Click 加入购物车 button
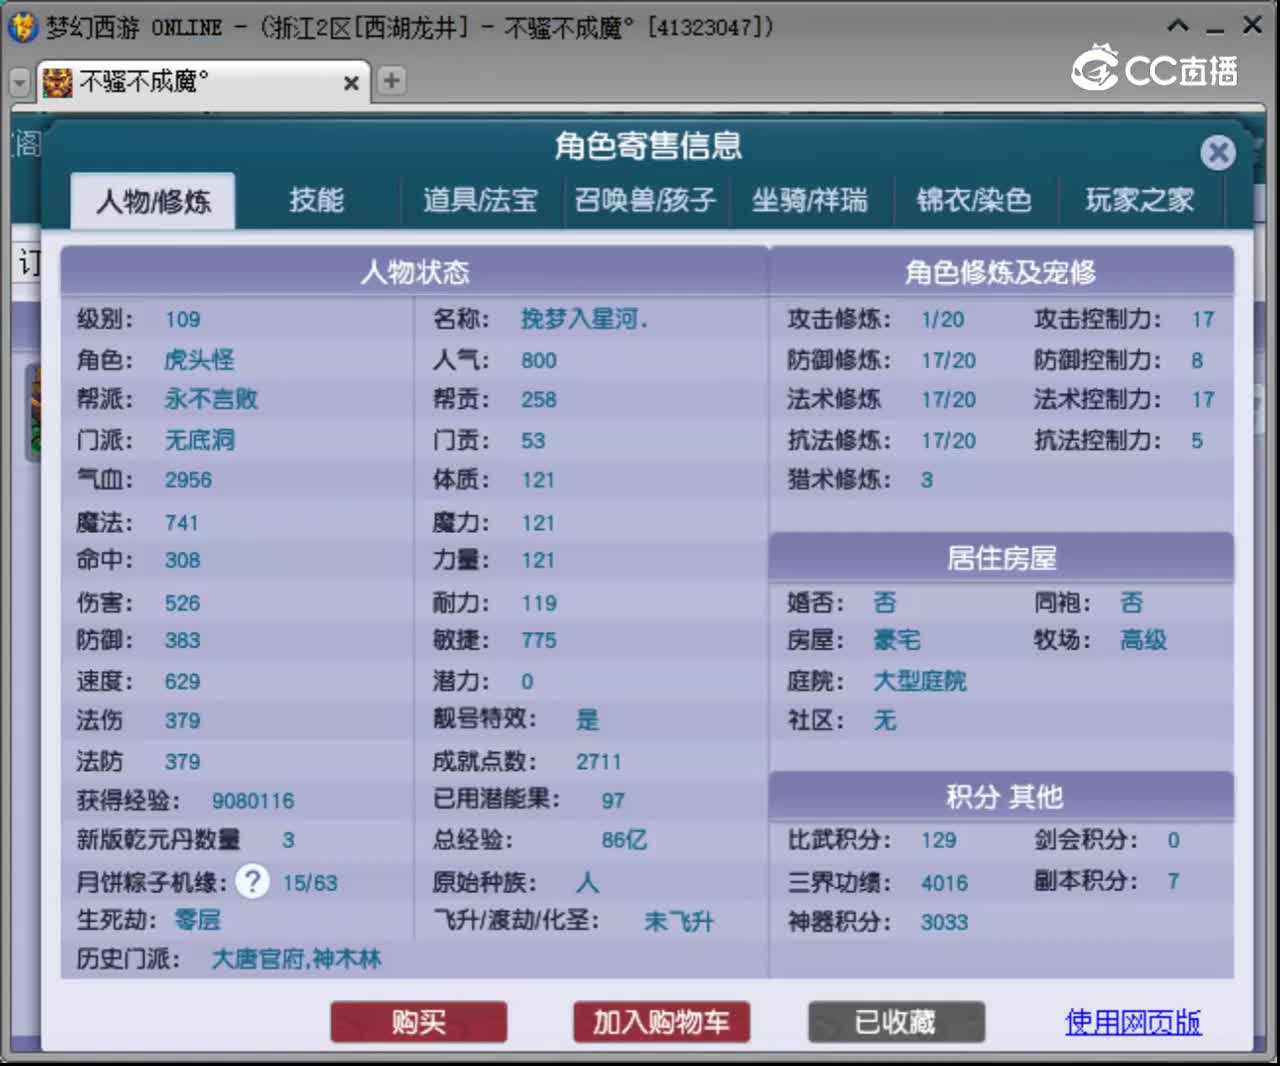 coord(661,1022)
